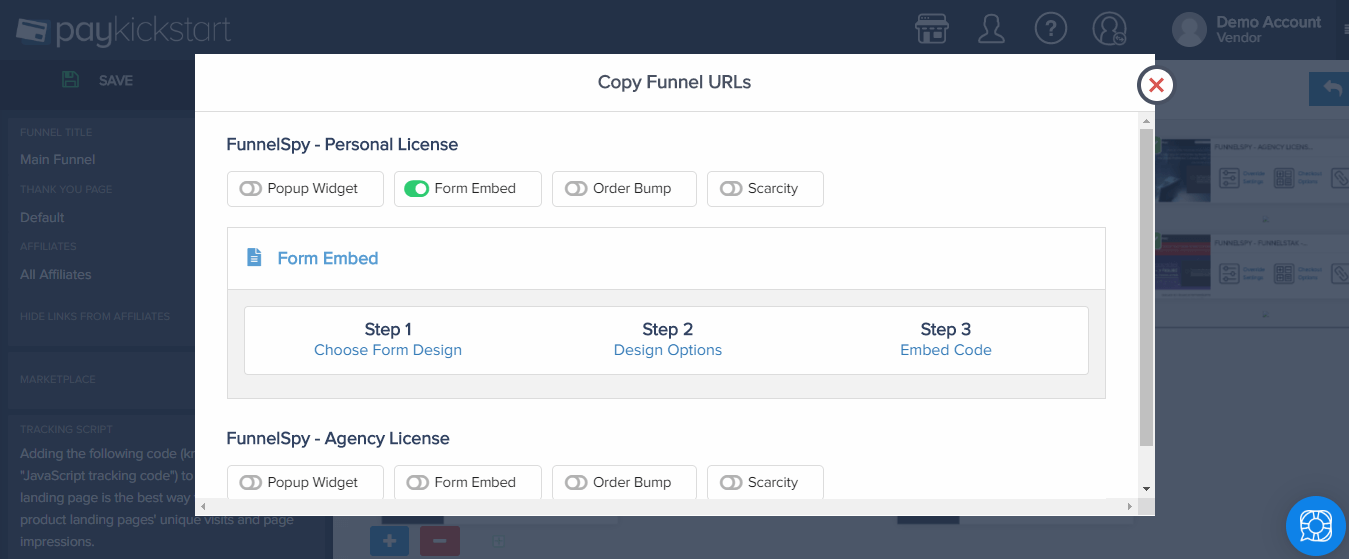Turn on Scarcity toggle for Agency License

point(731,482)
